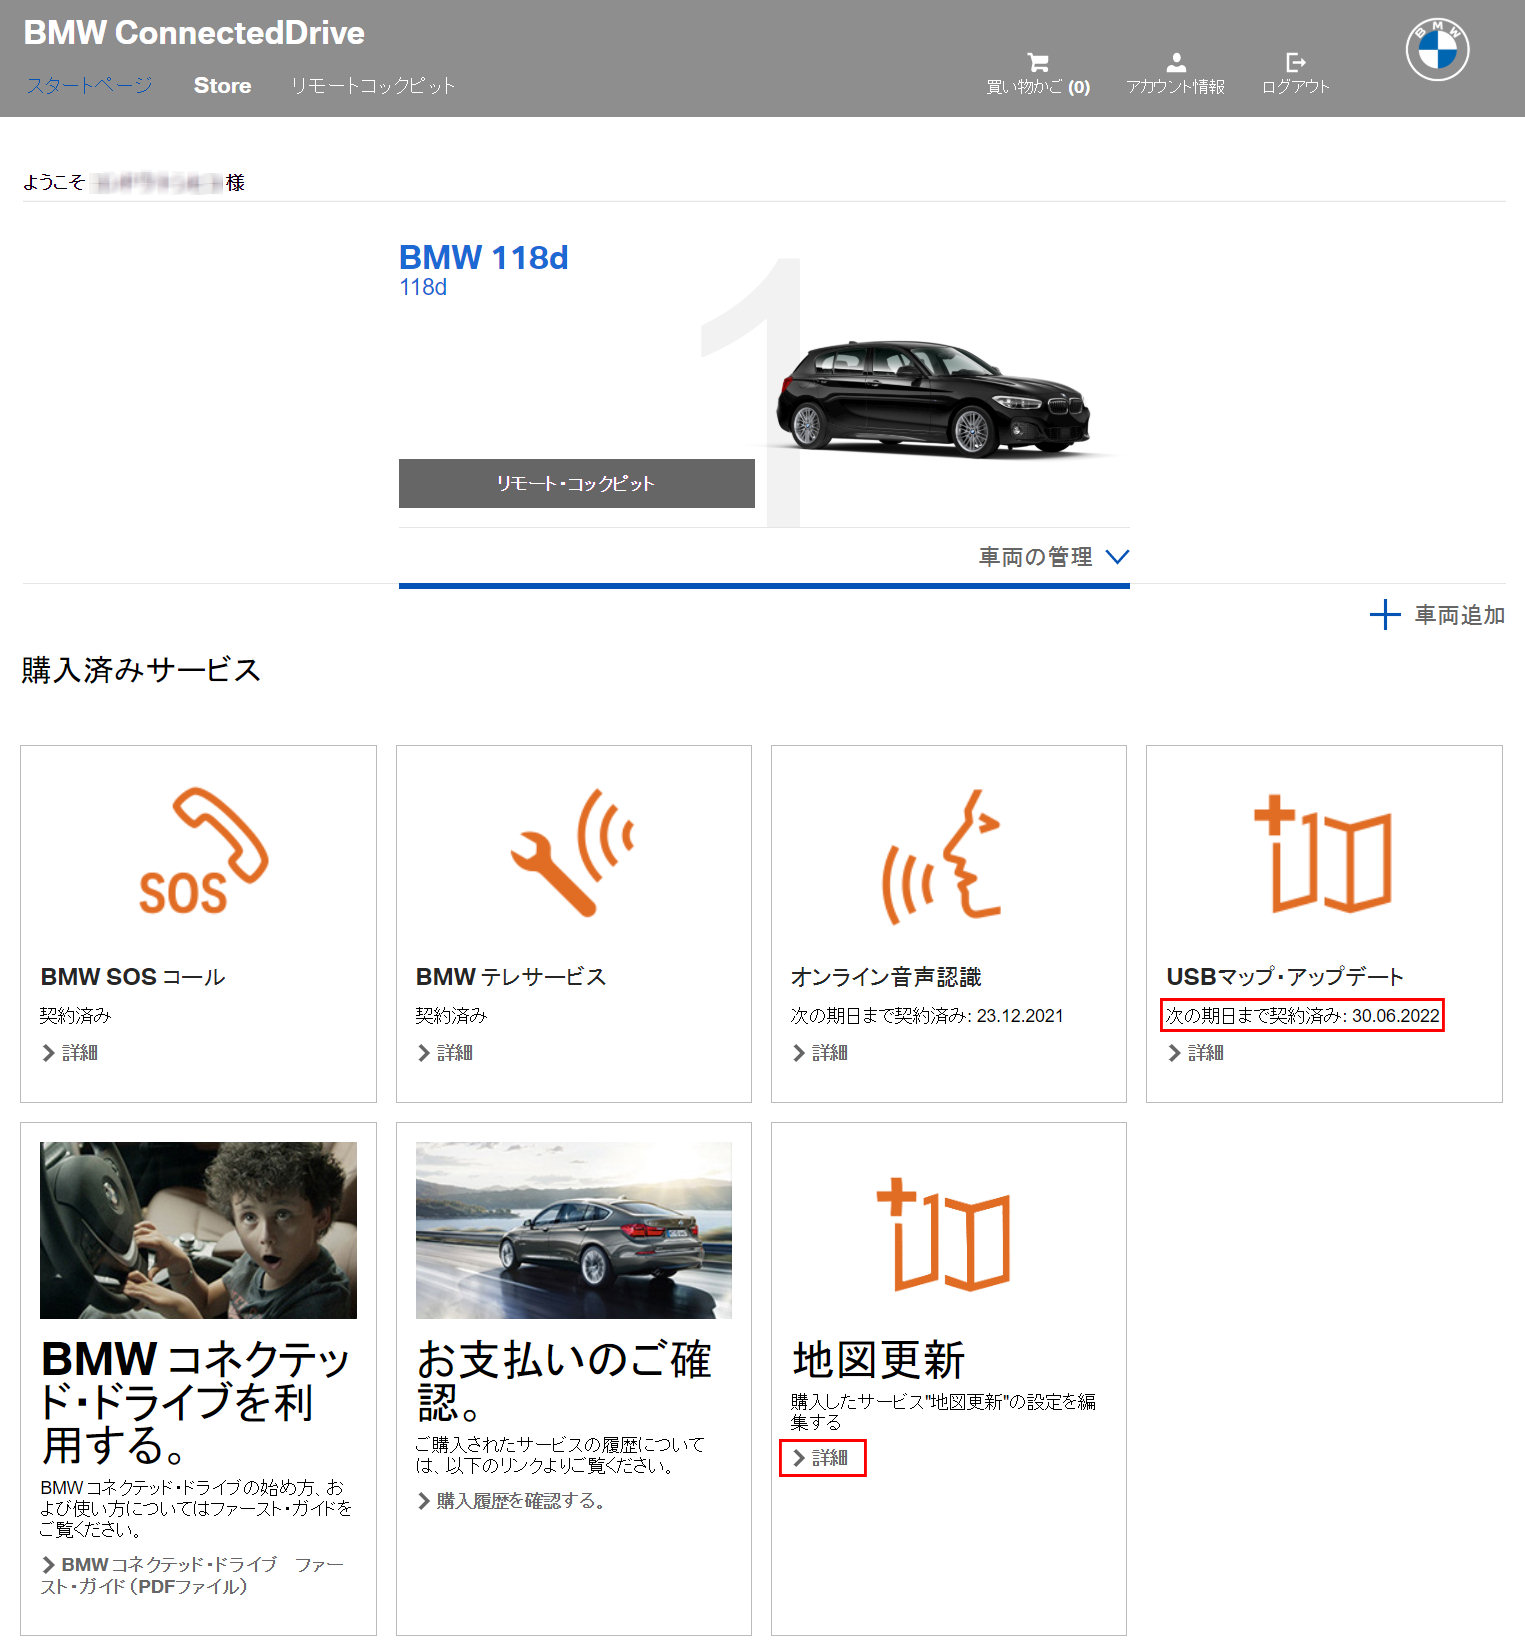Screen dimensions: 1525x1643
Task: Click 契約済み under BMW テレサービス
Action: pos(451,1016)
